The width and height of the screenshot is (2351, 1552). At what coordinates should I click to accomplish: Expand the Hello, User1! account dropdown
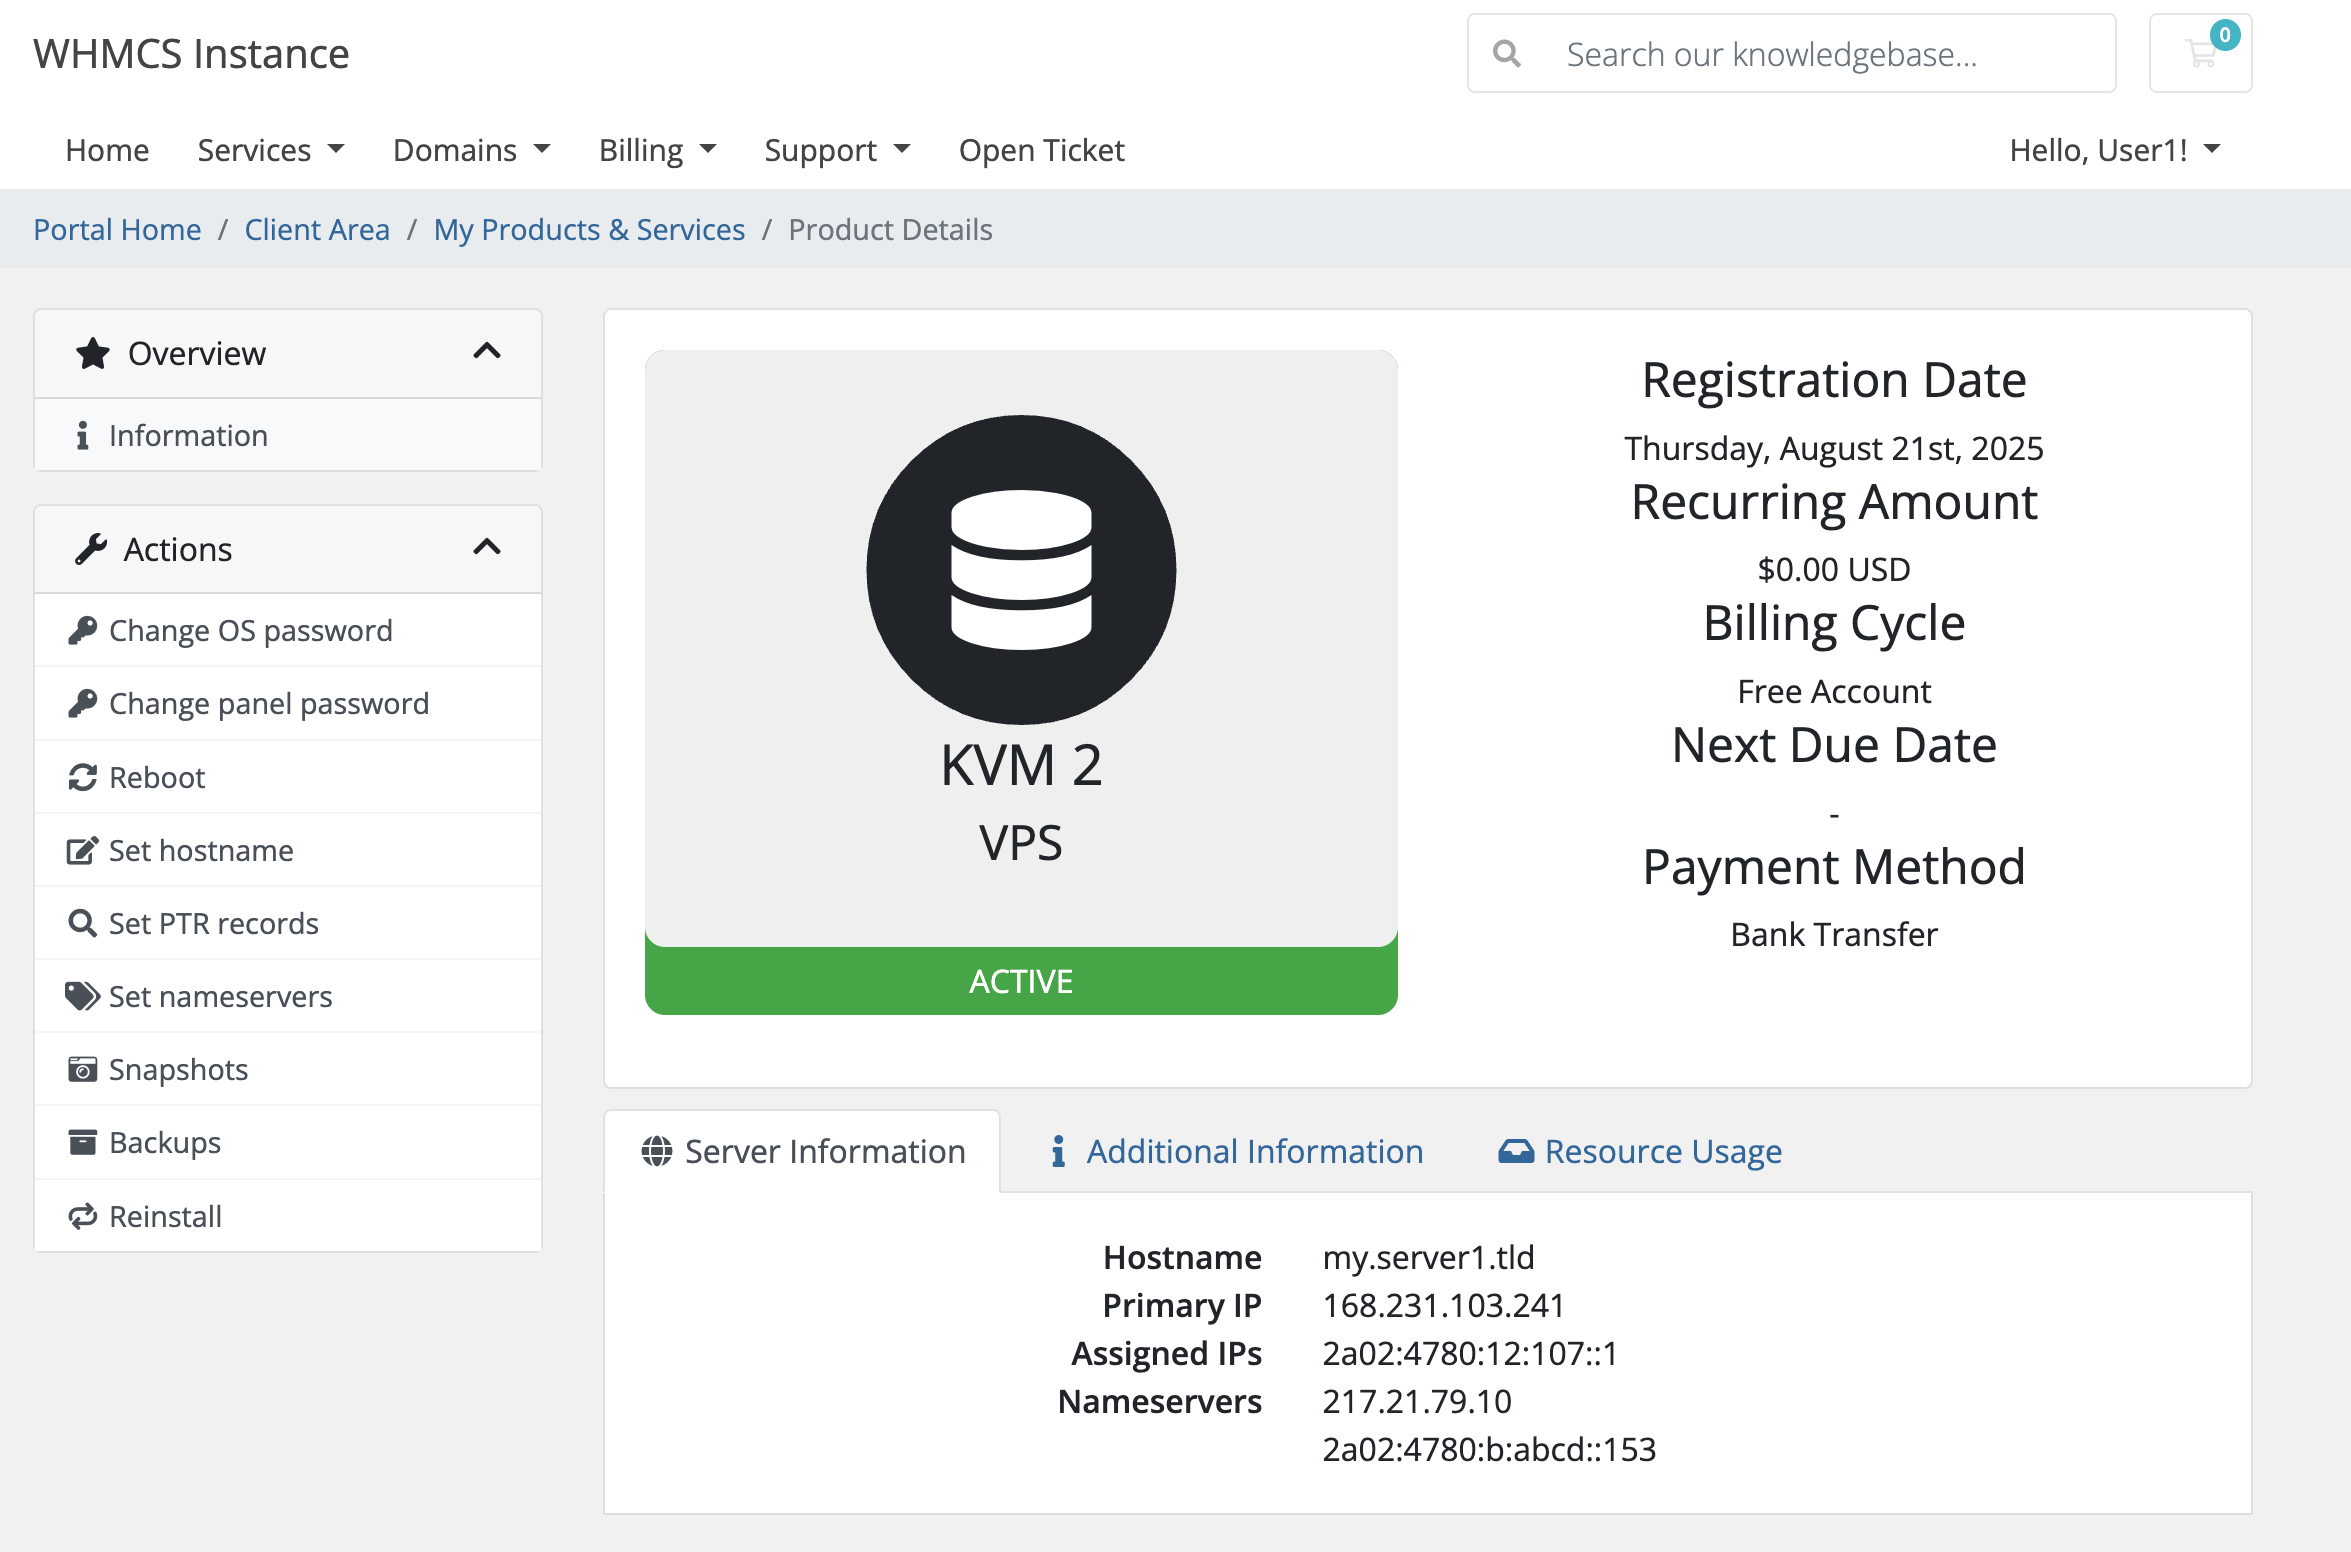(x=2115, y=150)
